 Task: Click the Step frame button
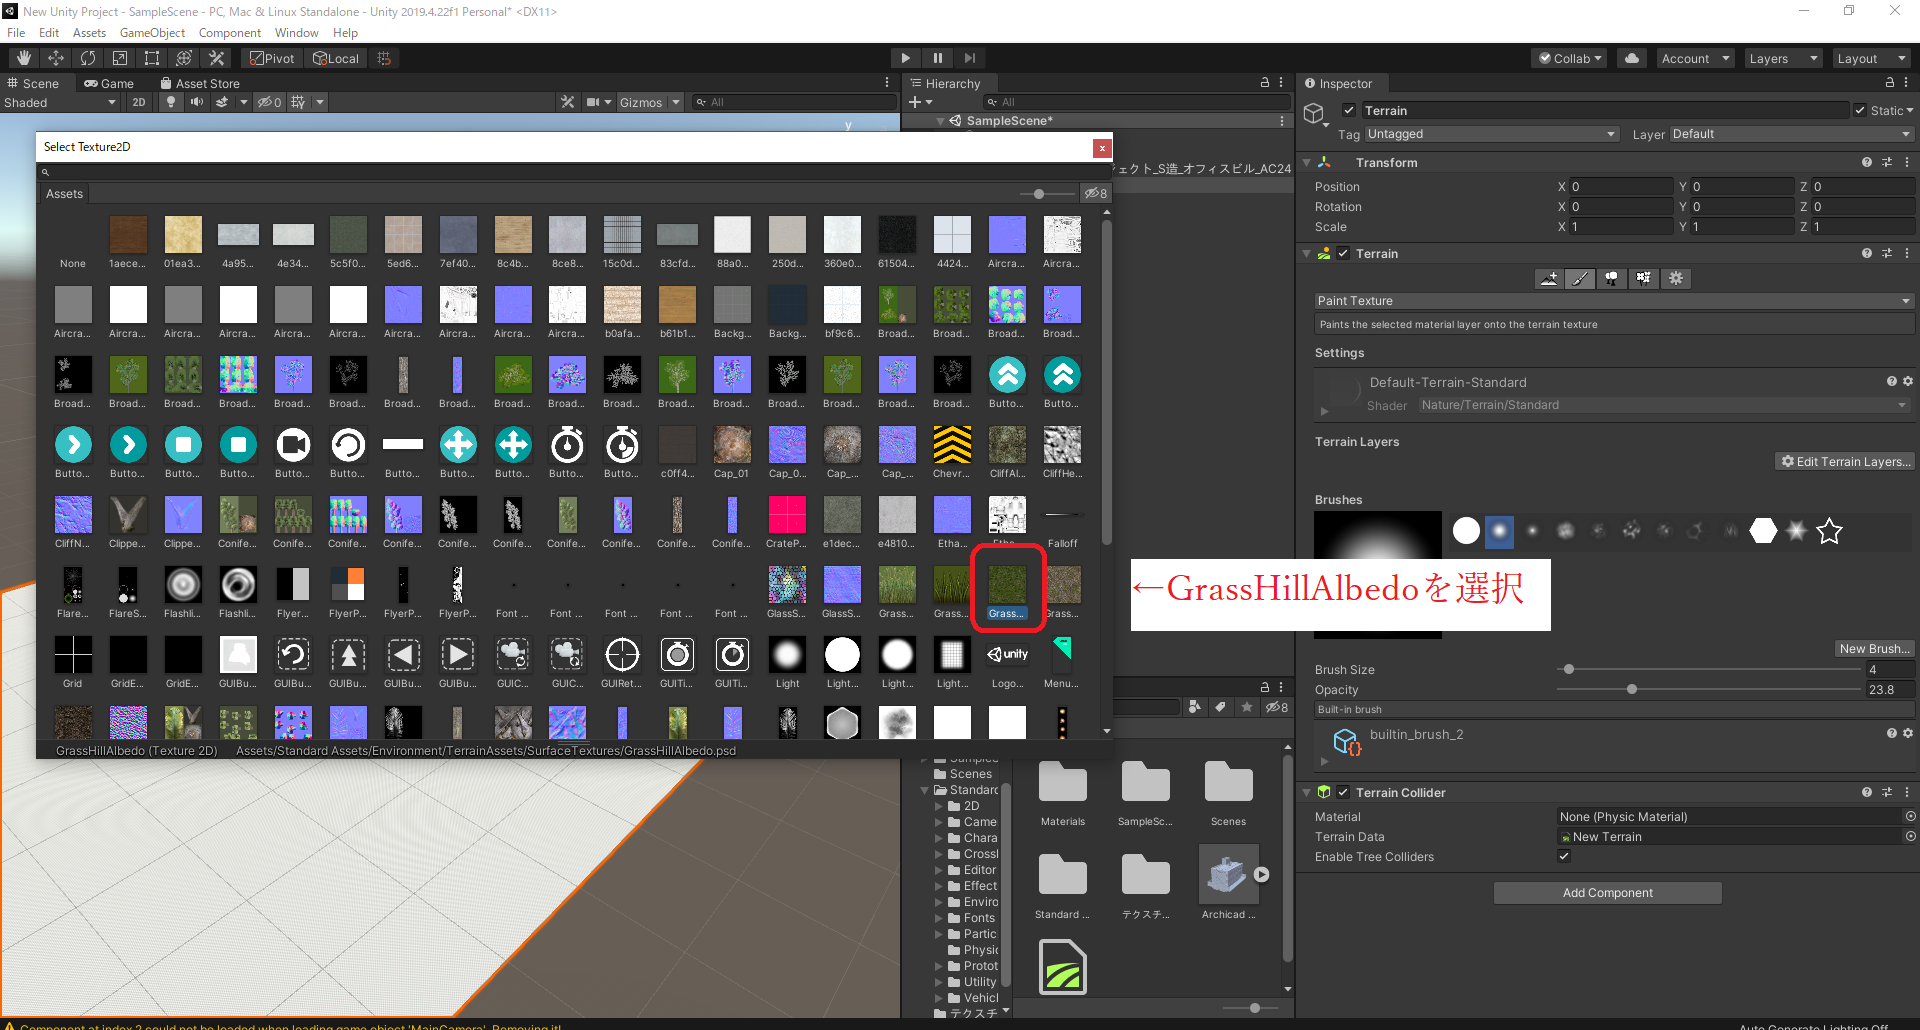[x=969, y=58]
